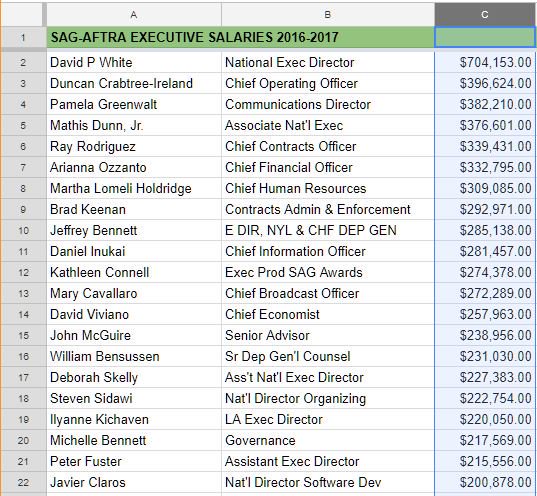Click the Chief Operating Officer cell

click(328, 83)
